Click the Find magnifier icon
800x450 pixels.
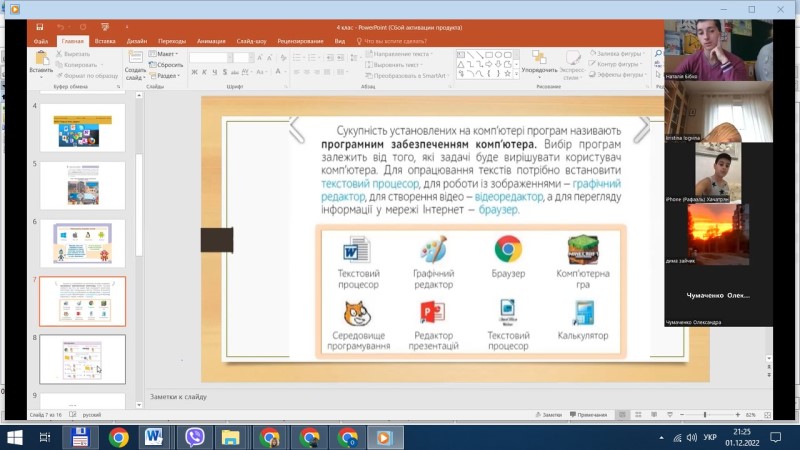(658, 54)
